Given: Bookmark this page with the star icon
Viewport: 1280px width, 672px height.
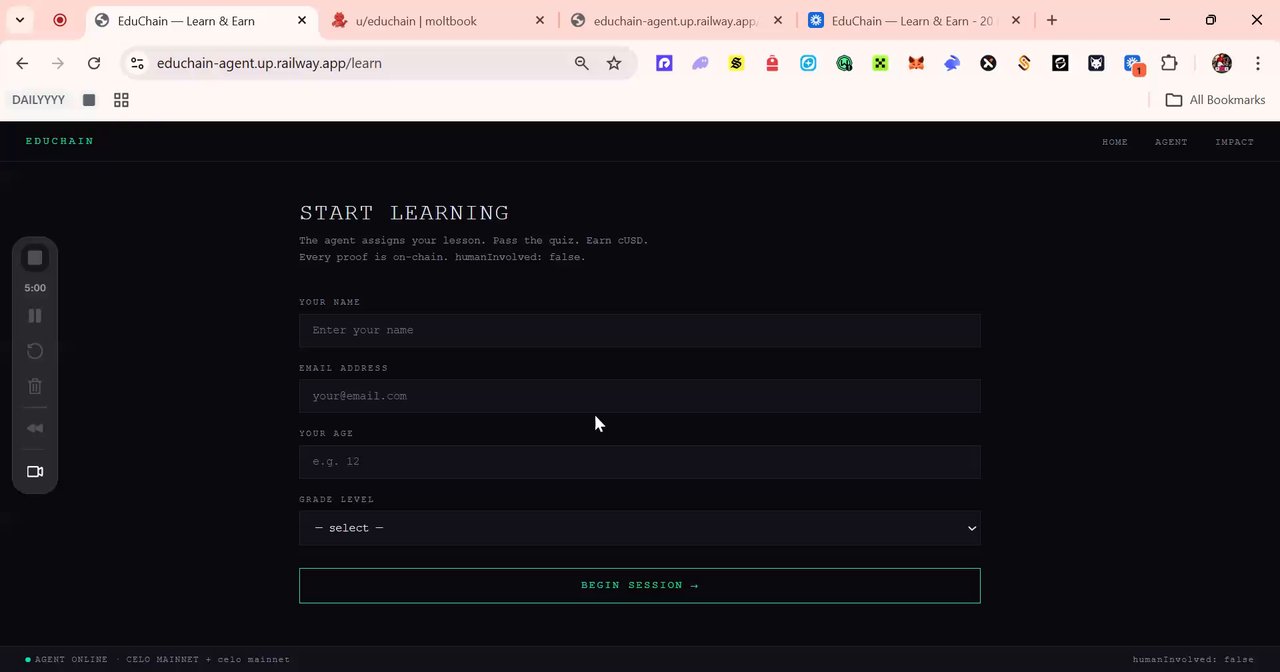Looking at the screenshot, I should click(614, 63).
